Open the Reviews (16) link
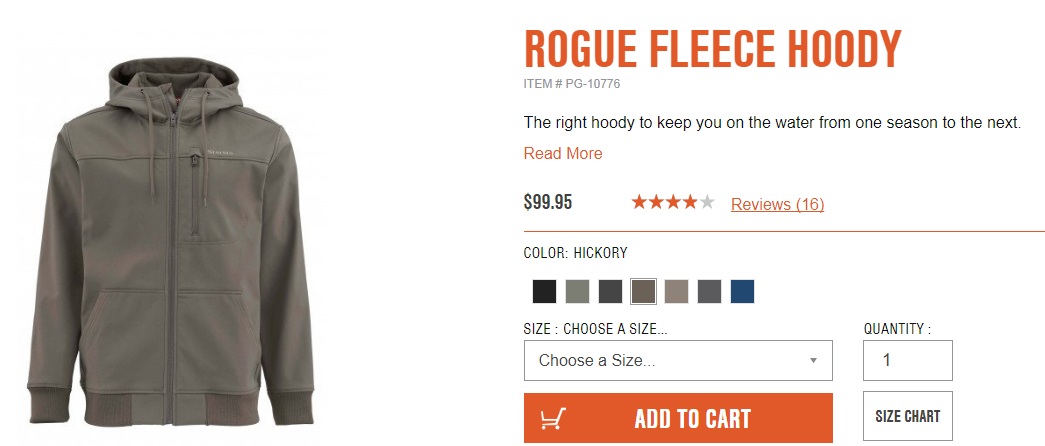The image size is (1045, 446). 777,204
